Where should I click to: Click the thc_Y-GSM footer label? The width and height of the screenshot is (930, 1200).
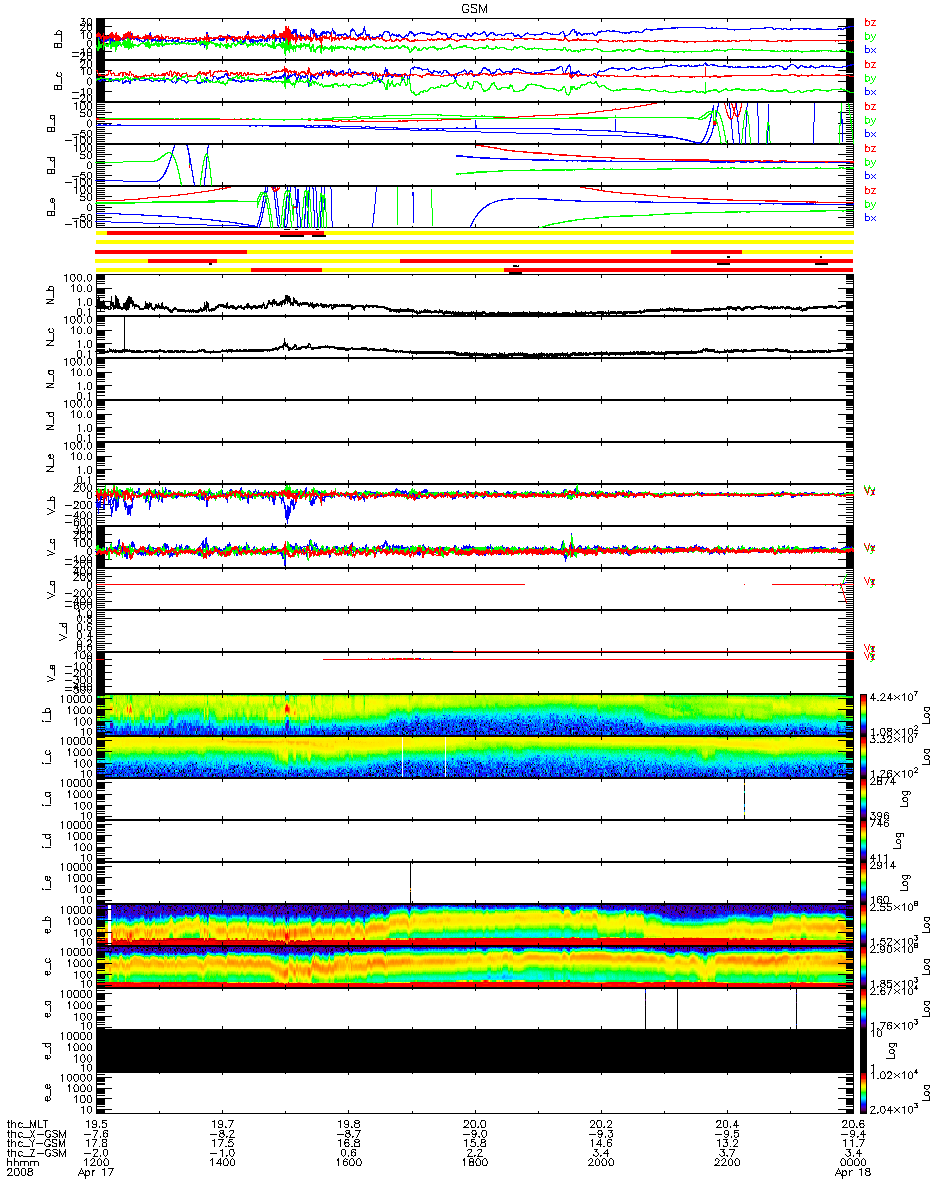point(35,1143)
